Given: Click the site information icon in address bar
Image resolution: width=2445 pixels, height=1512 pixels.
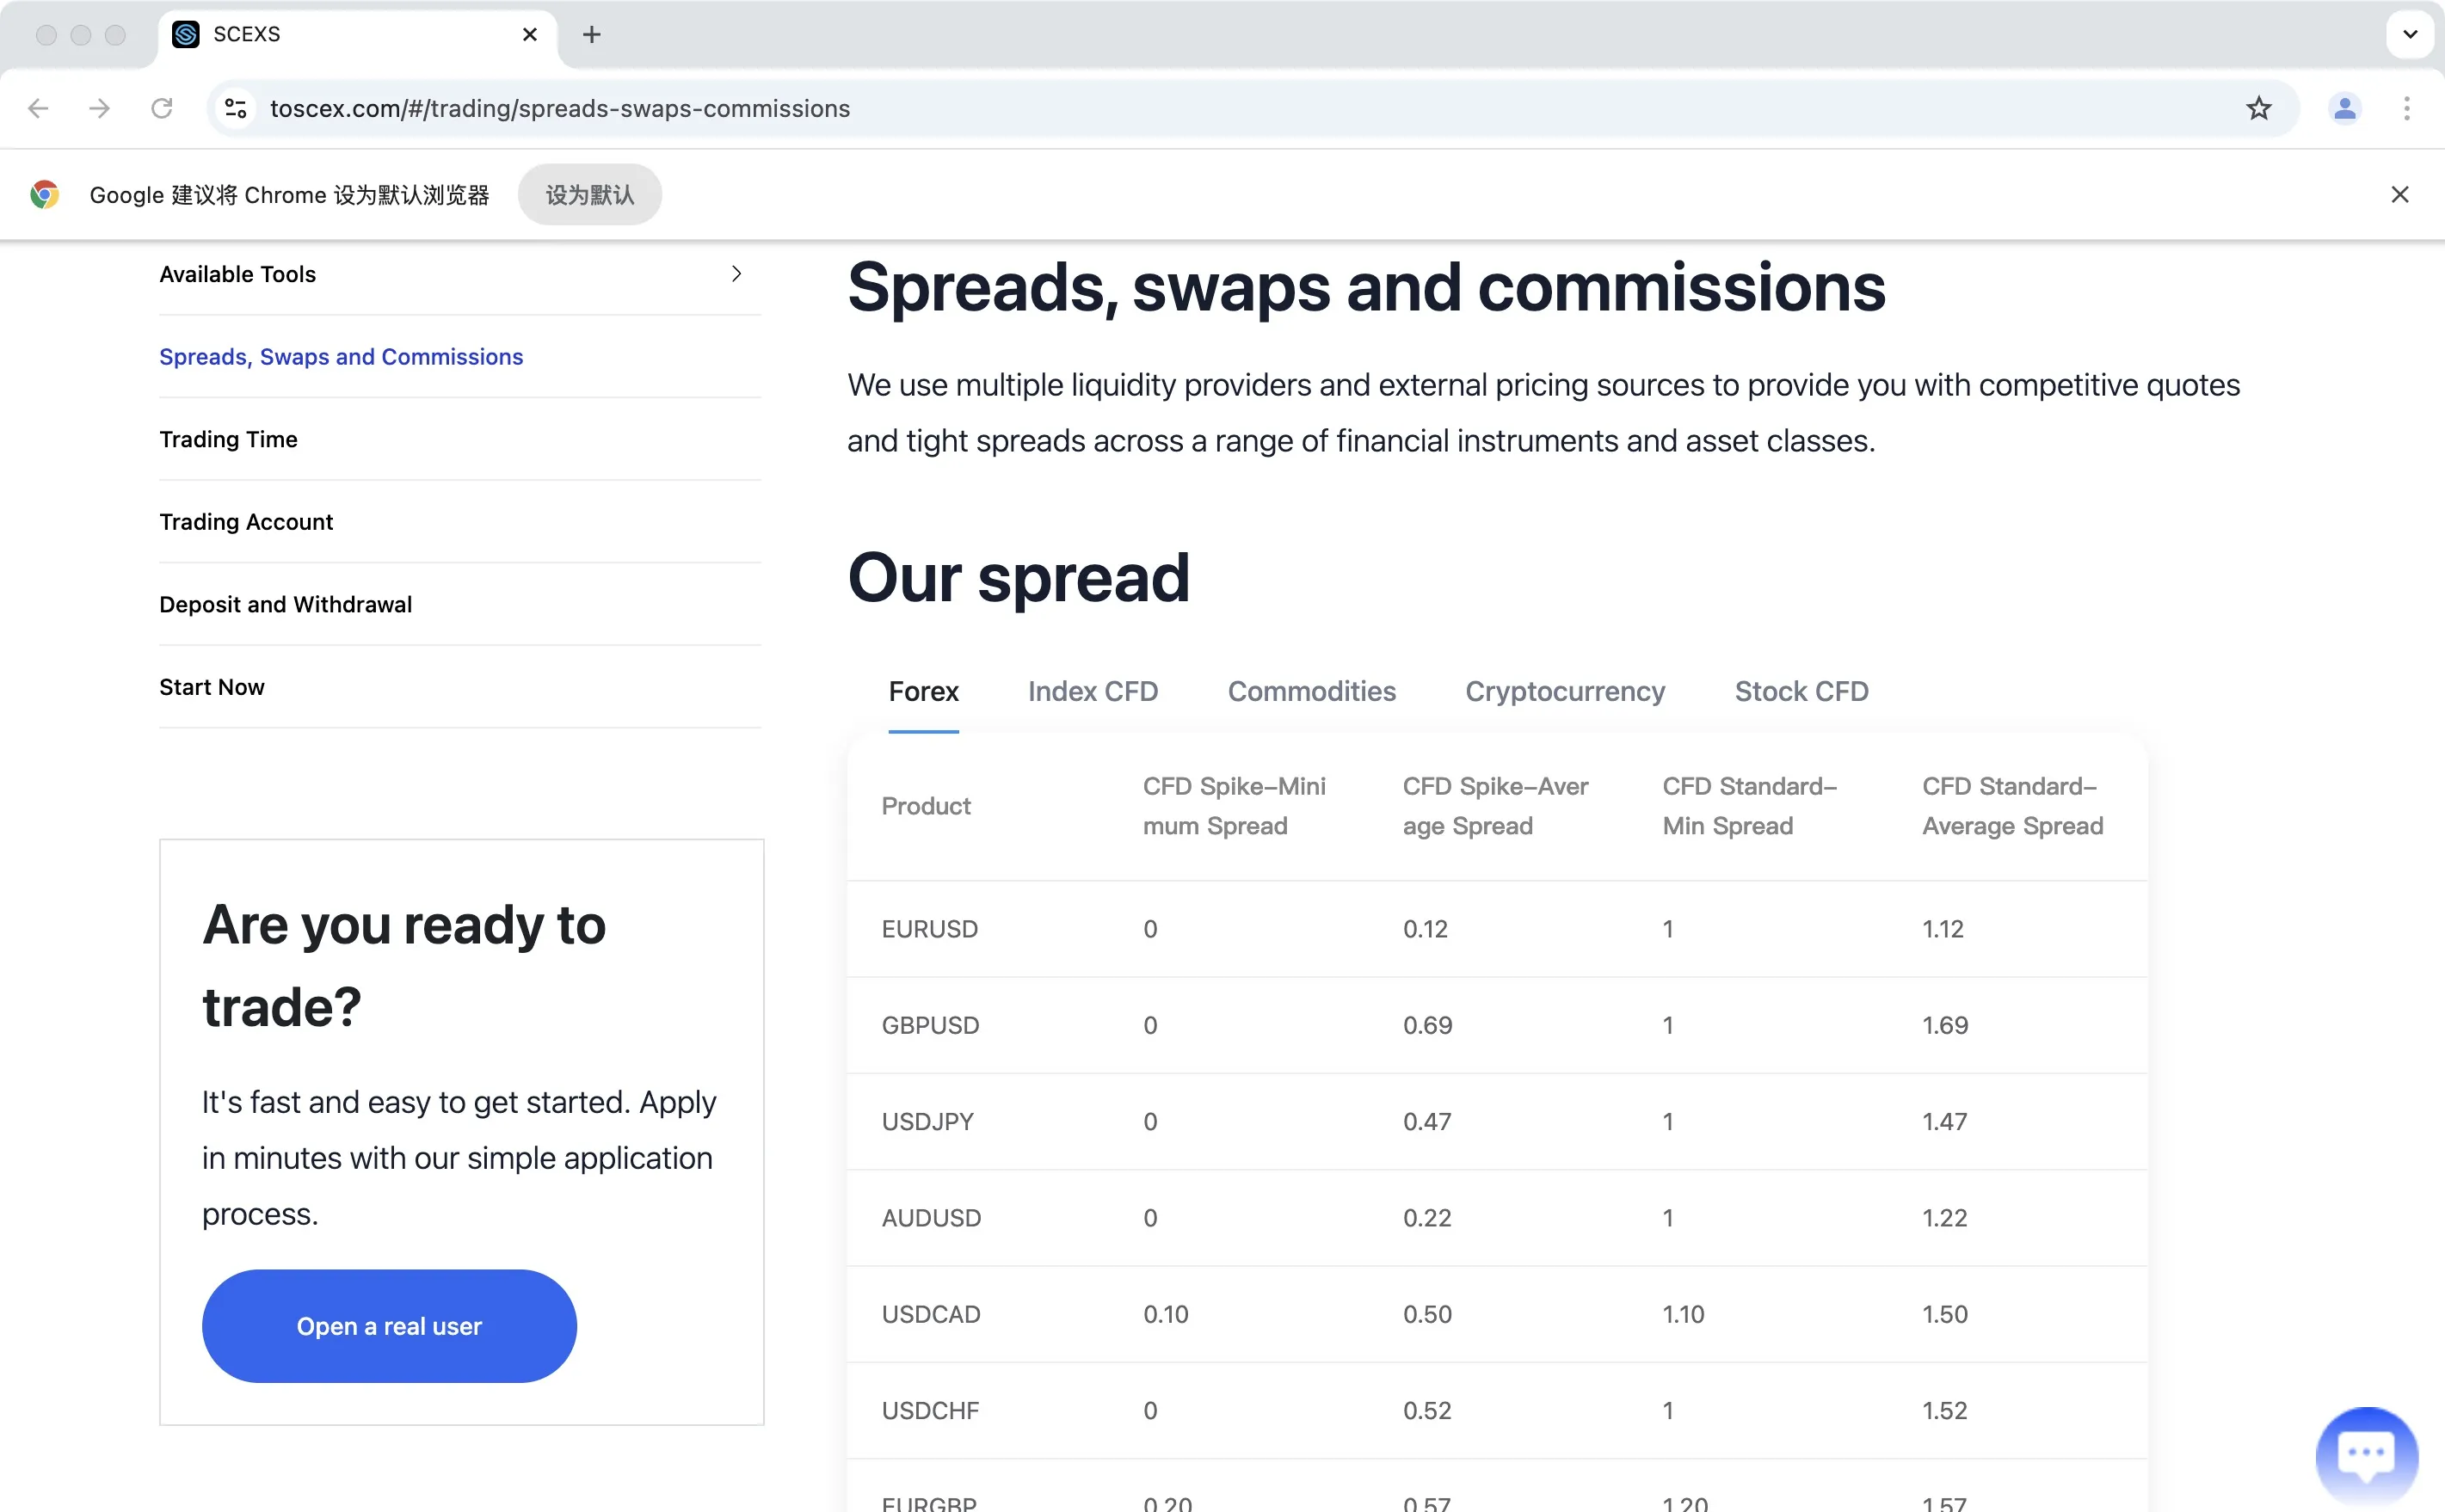Looking at the screenshot, I should click(x=236, y=108).
